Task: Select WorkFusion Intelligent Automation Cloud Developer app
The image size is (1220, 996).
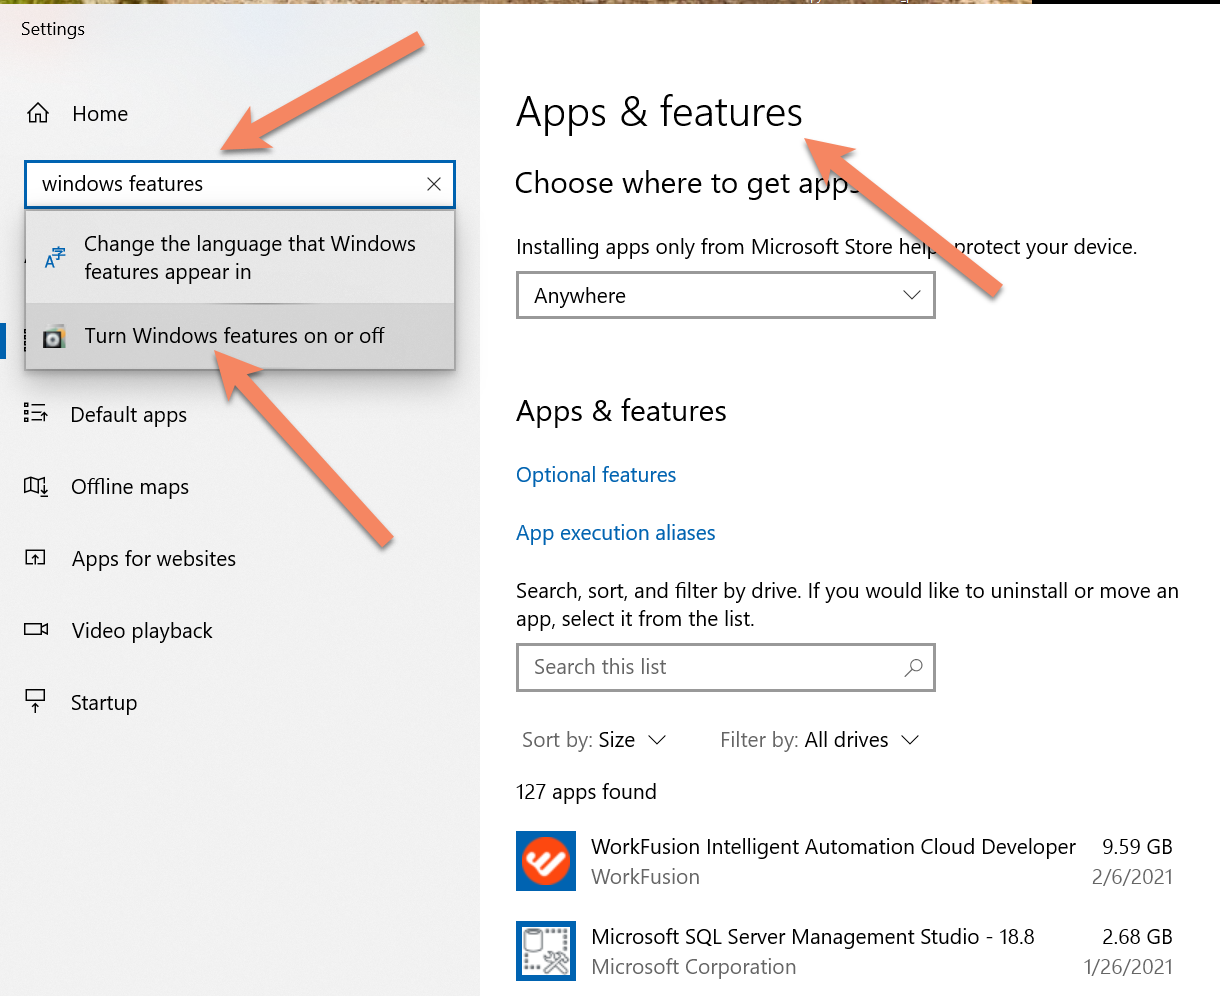Action: (x=845, y=861)
